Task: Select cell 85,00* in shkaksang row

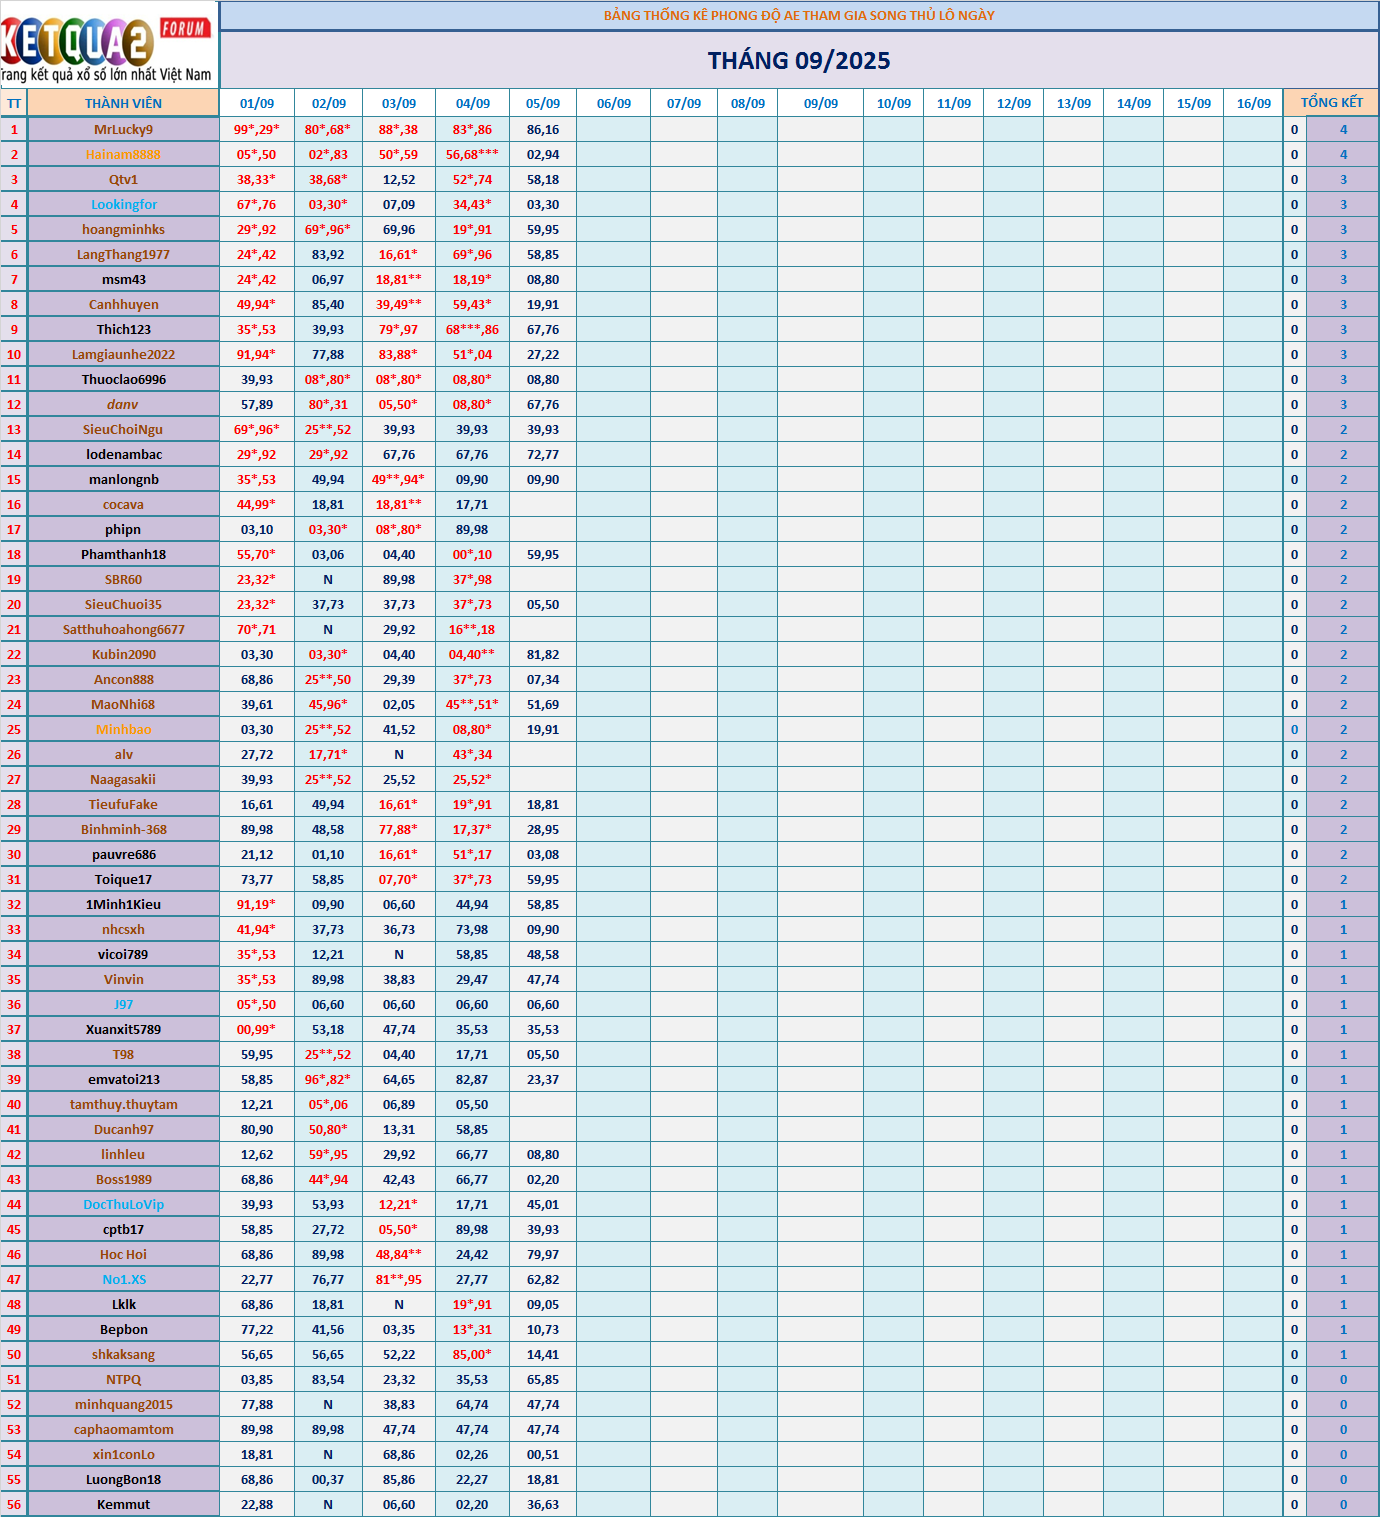Action: (x=472, y=1354)
